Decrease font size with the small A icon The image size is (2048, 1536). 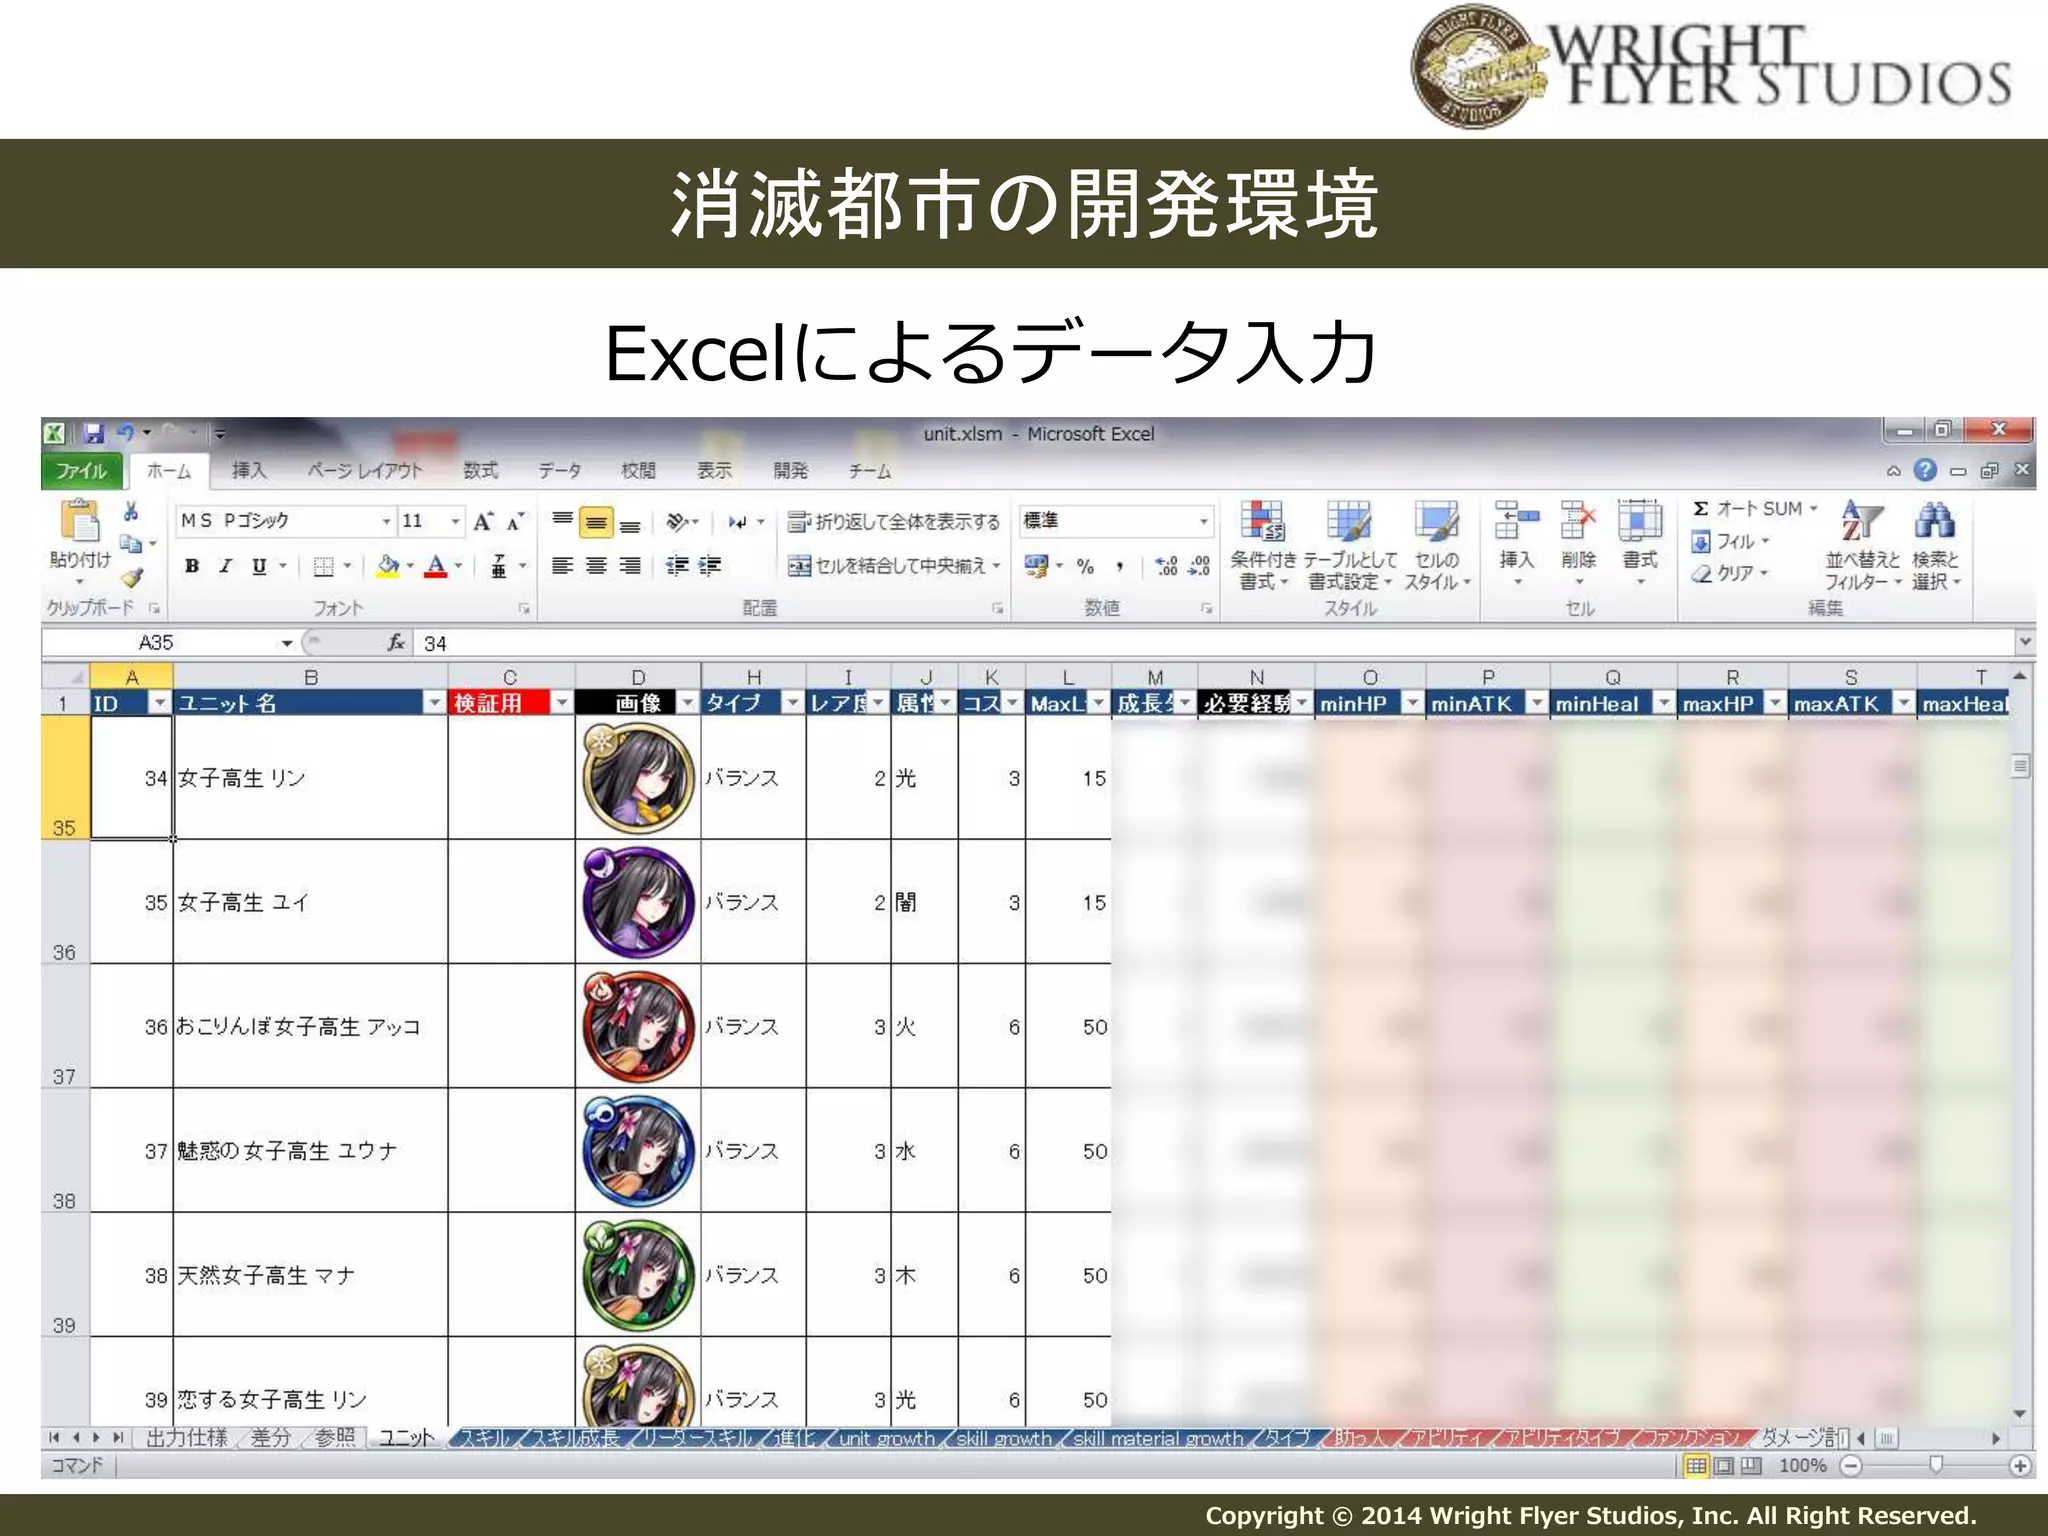[x=514, y=521]
